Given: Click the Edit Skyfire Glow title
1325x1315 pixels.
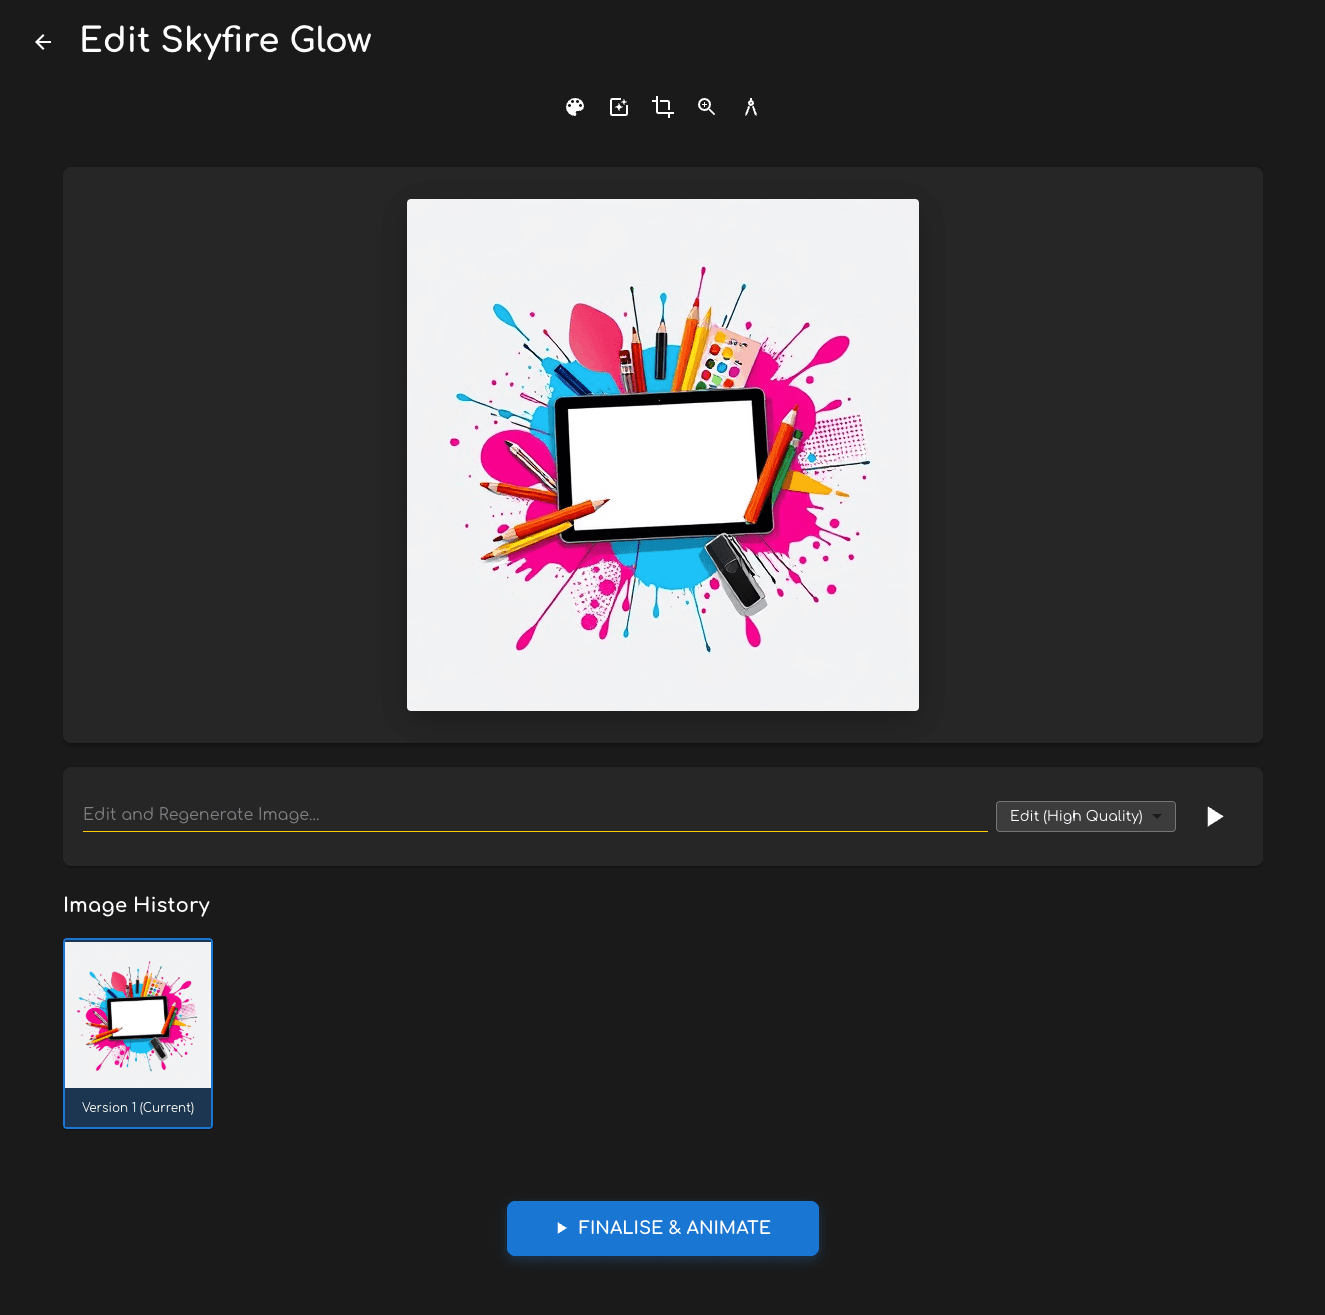Looking at the screenshot, I should (226, 40).
